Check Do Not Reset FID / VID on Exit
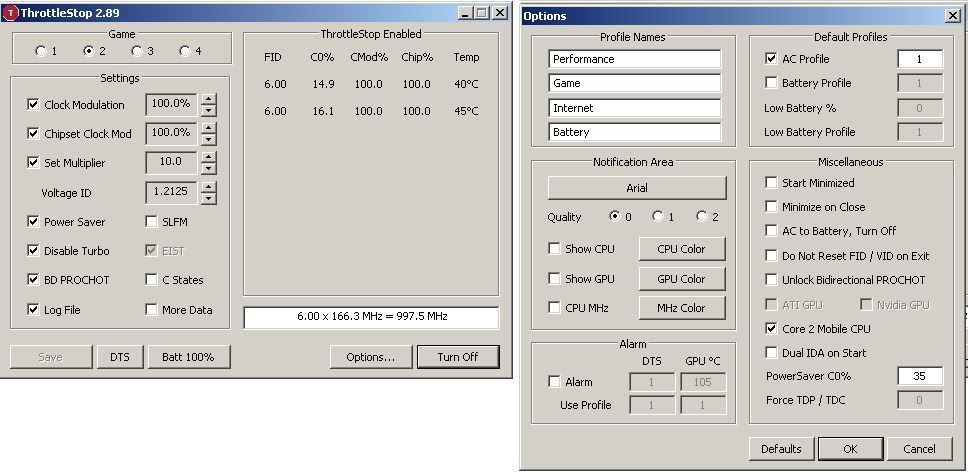This screenshot has width=968, height=473. (x=770, y=256)
